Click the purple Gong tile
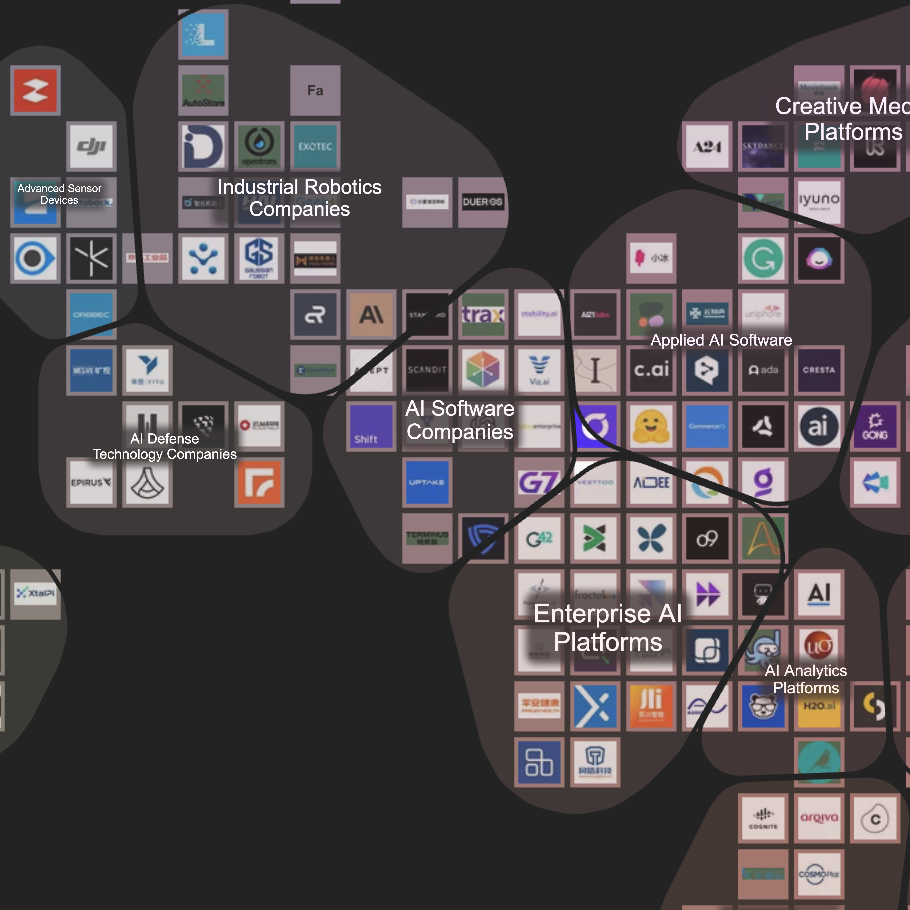This screenshot has height=910, width=910. [x=875, y=426]
